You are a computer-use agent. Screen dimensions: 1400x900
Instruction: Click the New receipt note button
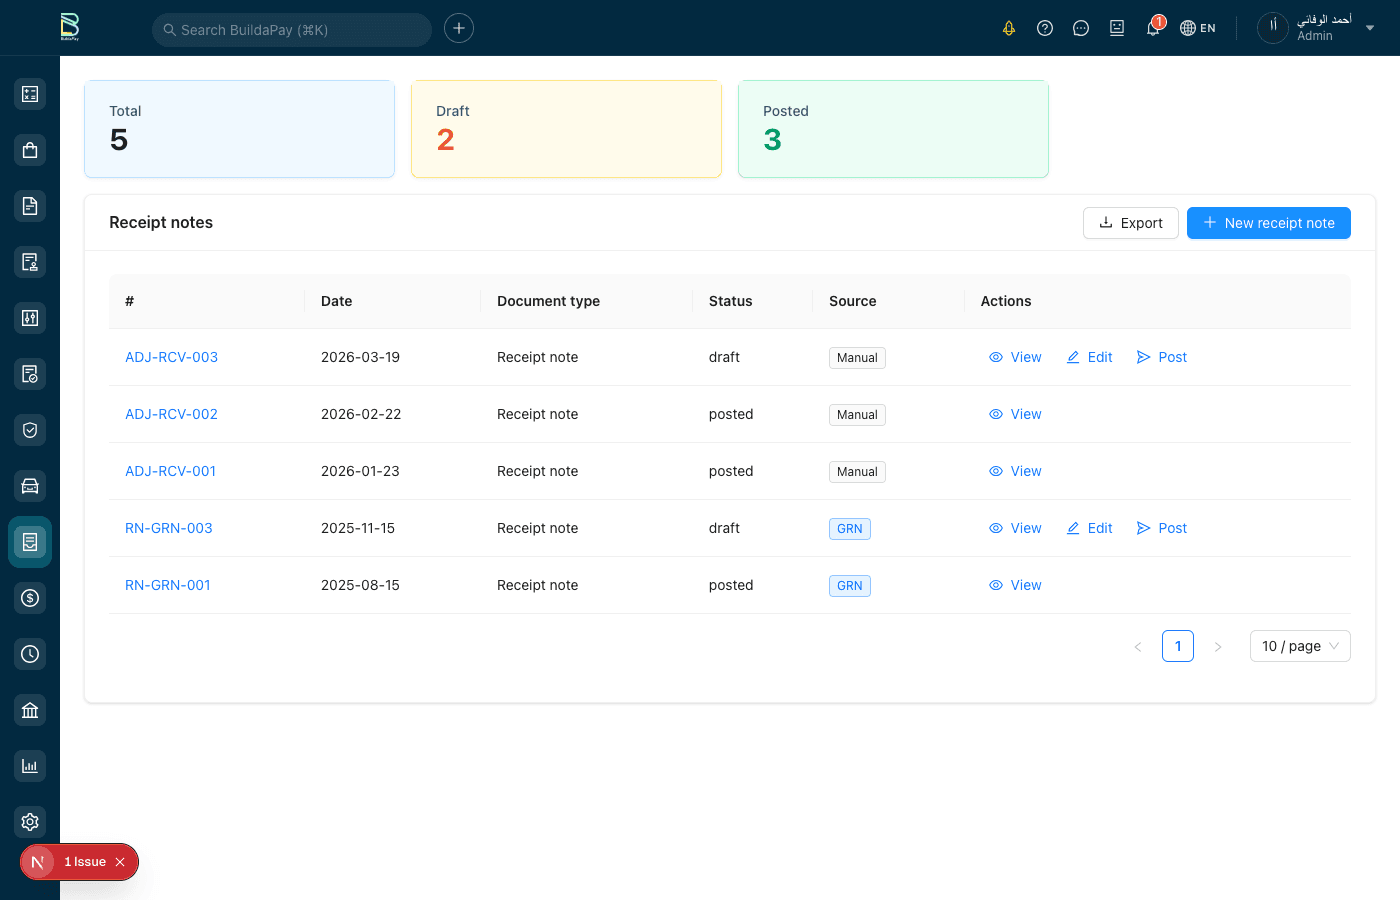(x=1268, y=223)
